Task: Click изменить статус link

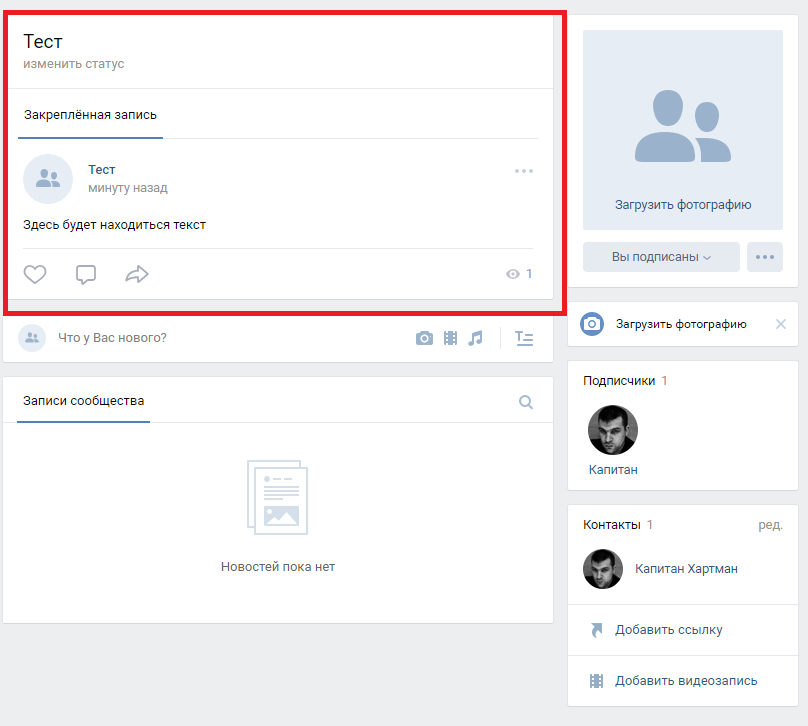Action: pyautogui.click(x=74, y=64)
